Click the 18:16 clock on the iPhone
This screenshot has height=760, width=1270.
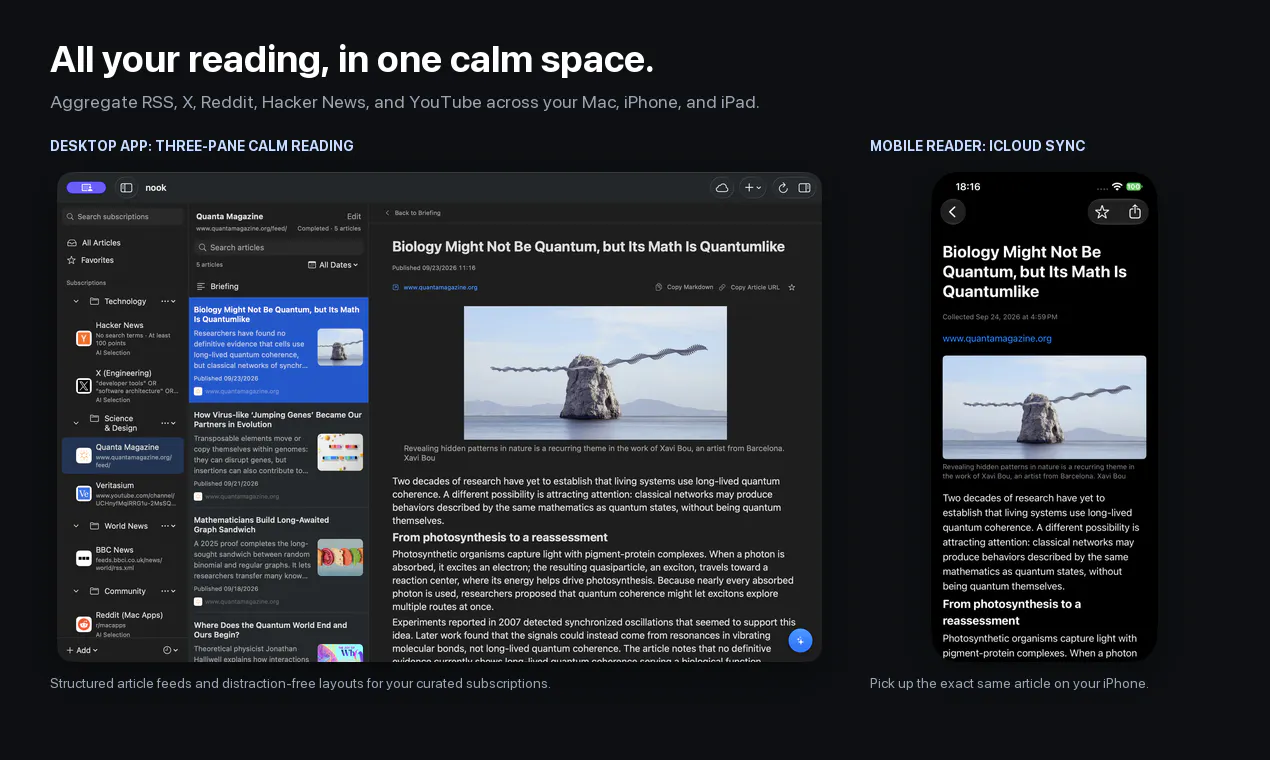968,187
